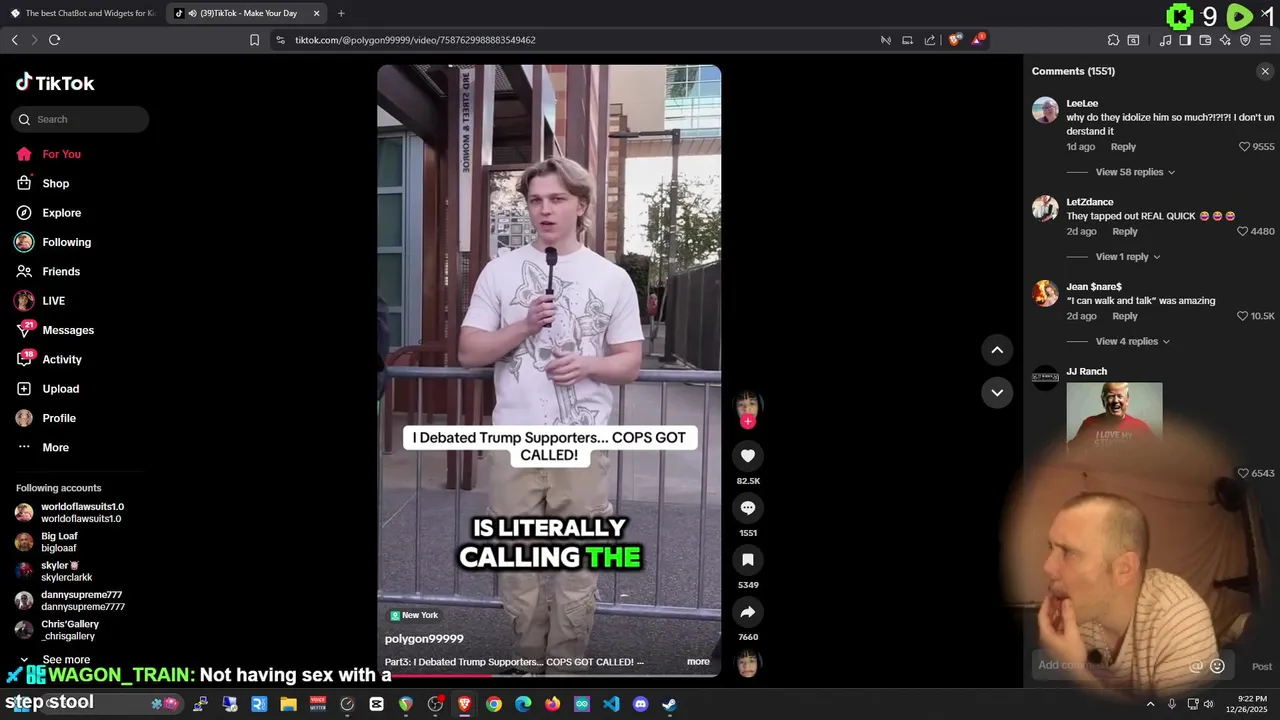Share the video with arrow icon
The width and height of the screenshot is (1280, 720).
(x=747, y=612)
